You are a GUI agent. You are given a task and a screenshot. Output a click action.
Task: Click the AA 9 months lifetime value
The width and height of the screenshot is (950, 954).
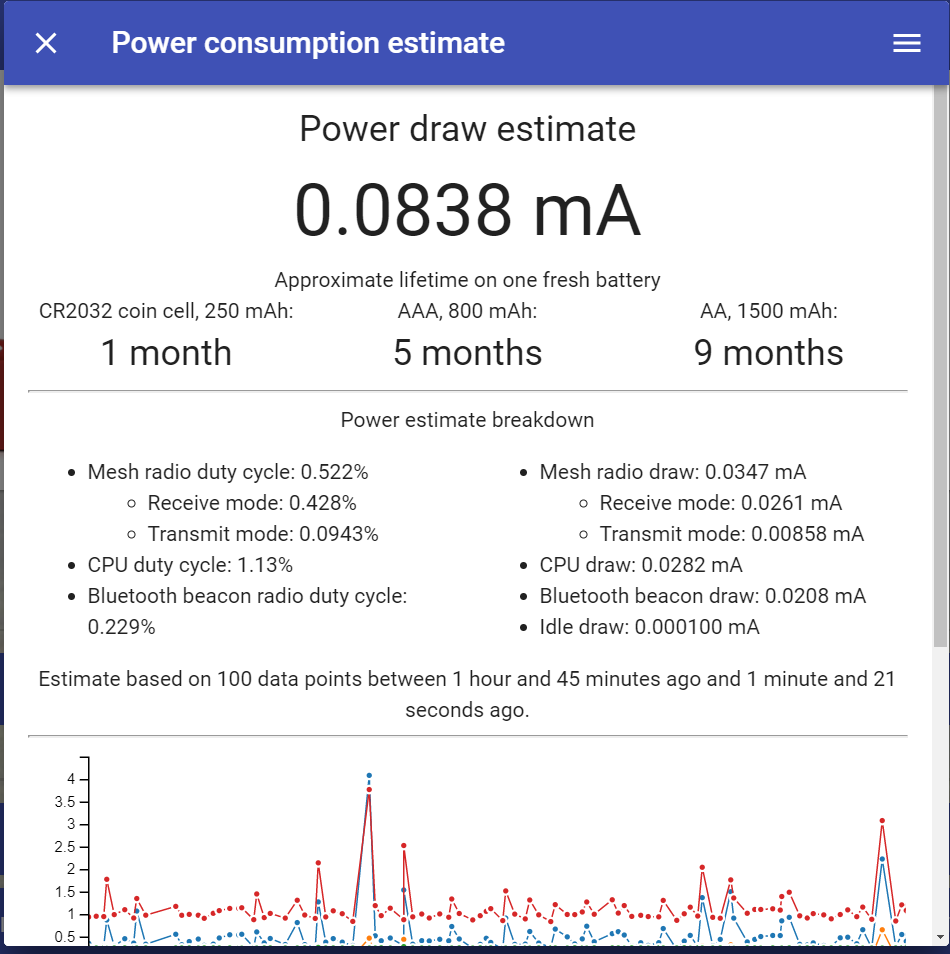point(769,352)
